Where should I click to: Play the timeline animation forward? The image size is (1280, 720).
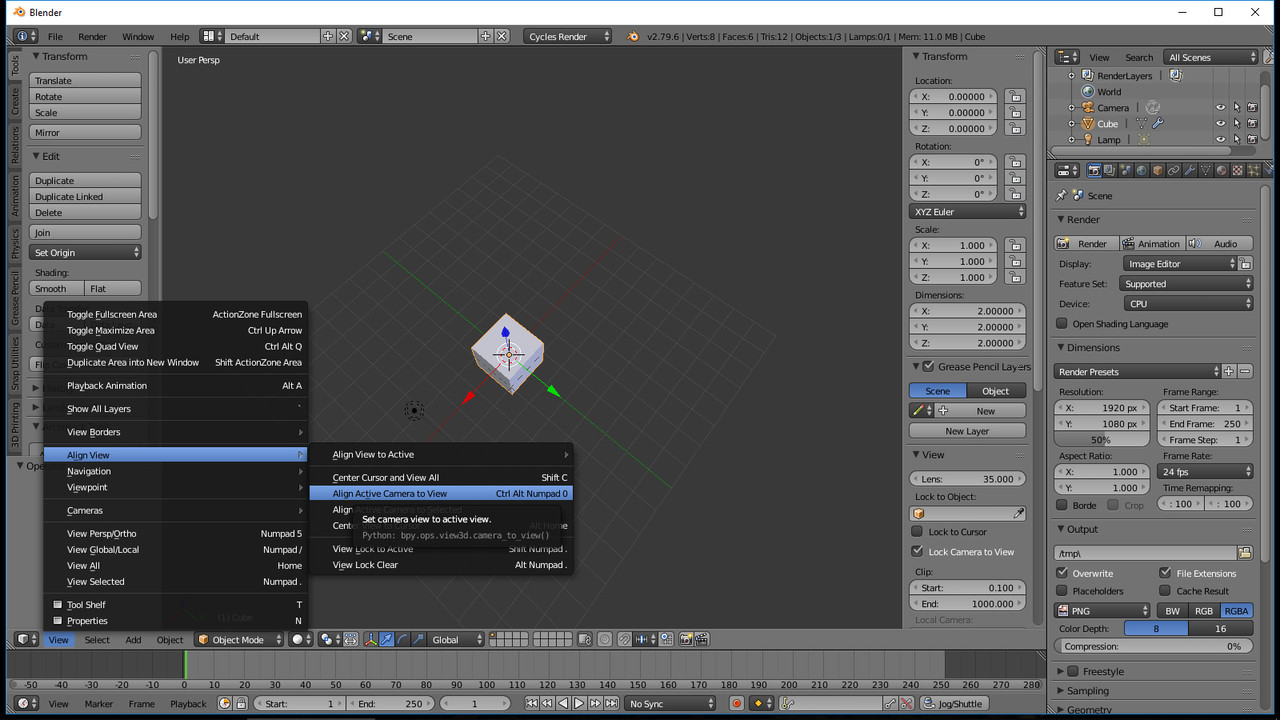click(578, 704)
